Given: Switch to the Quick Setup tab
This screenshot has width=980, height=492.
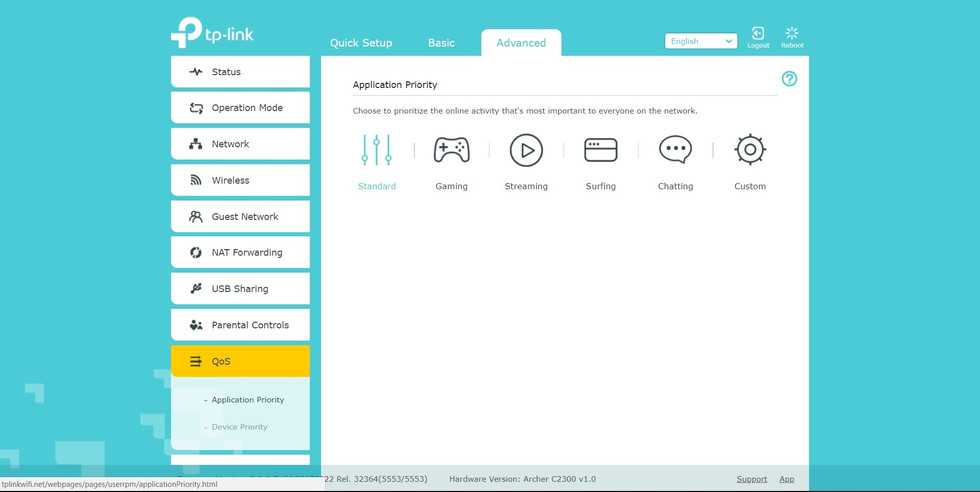Looking at the screenshot, I should point(361,43).
